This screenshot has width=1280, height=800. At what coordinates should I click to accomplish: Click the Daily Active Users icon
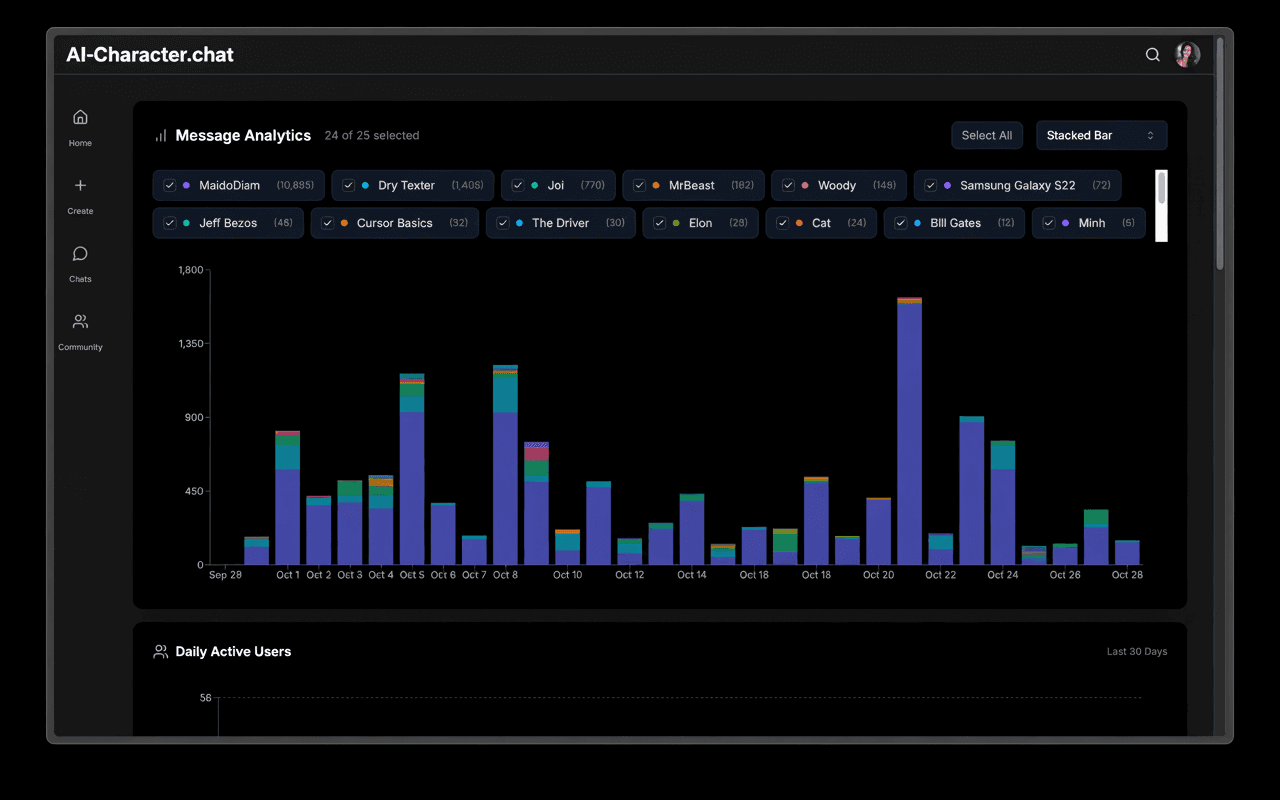[x=160, y=652]
